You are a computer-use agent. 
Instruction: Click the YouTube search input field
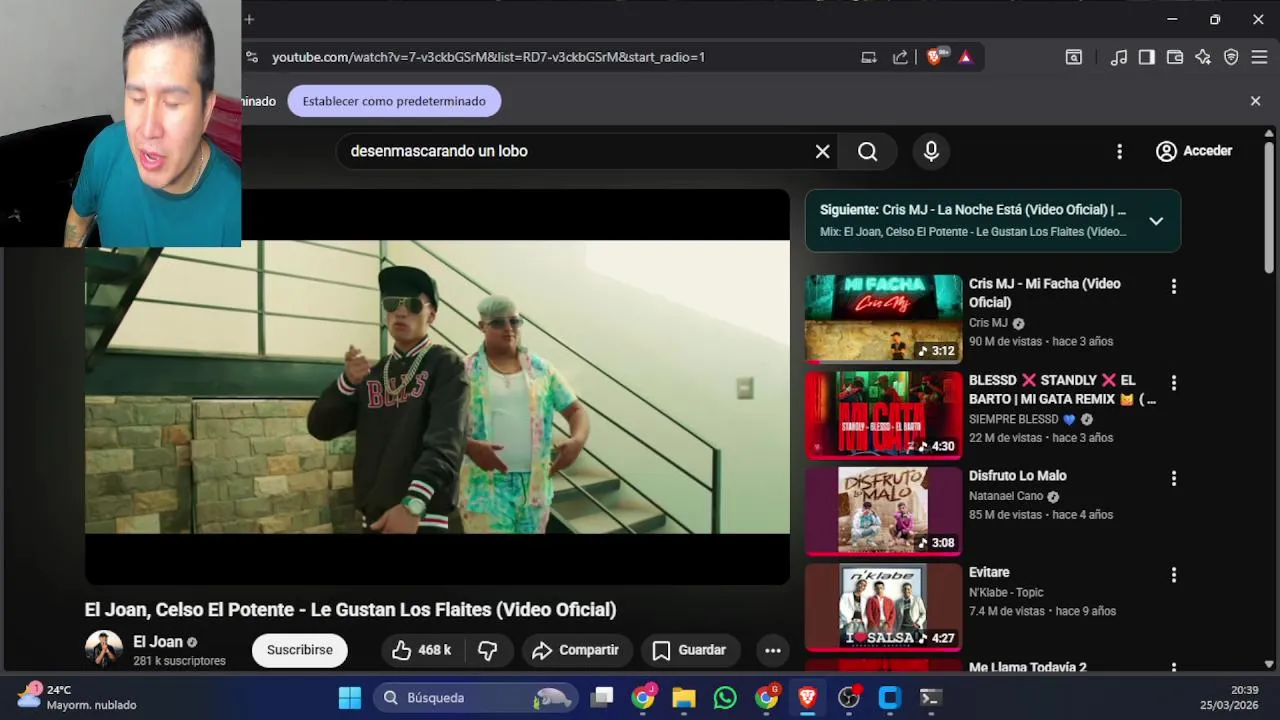(x=575, y=151)
